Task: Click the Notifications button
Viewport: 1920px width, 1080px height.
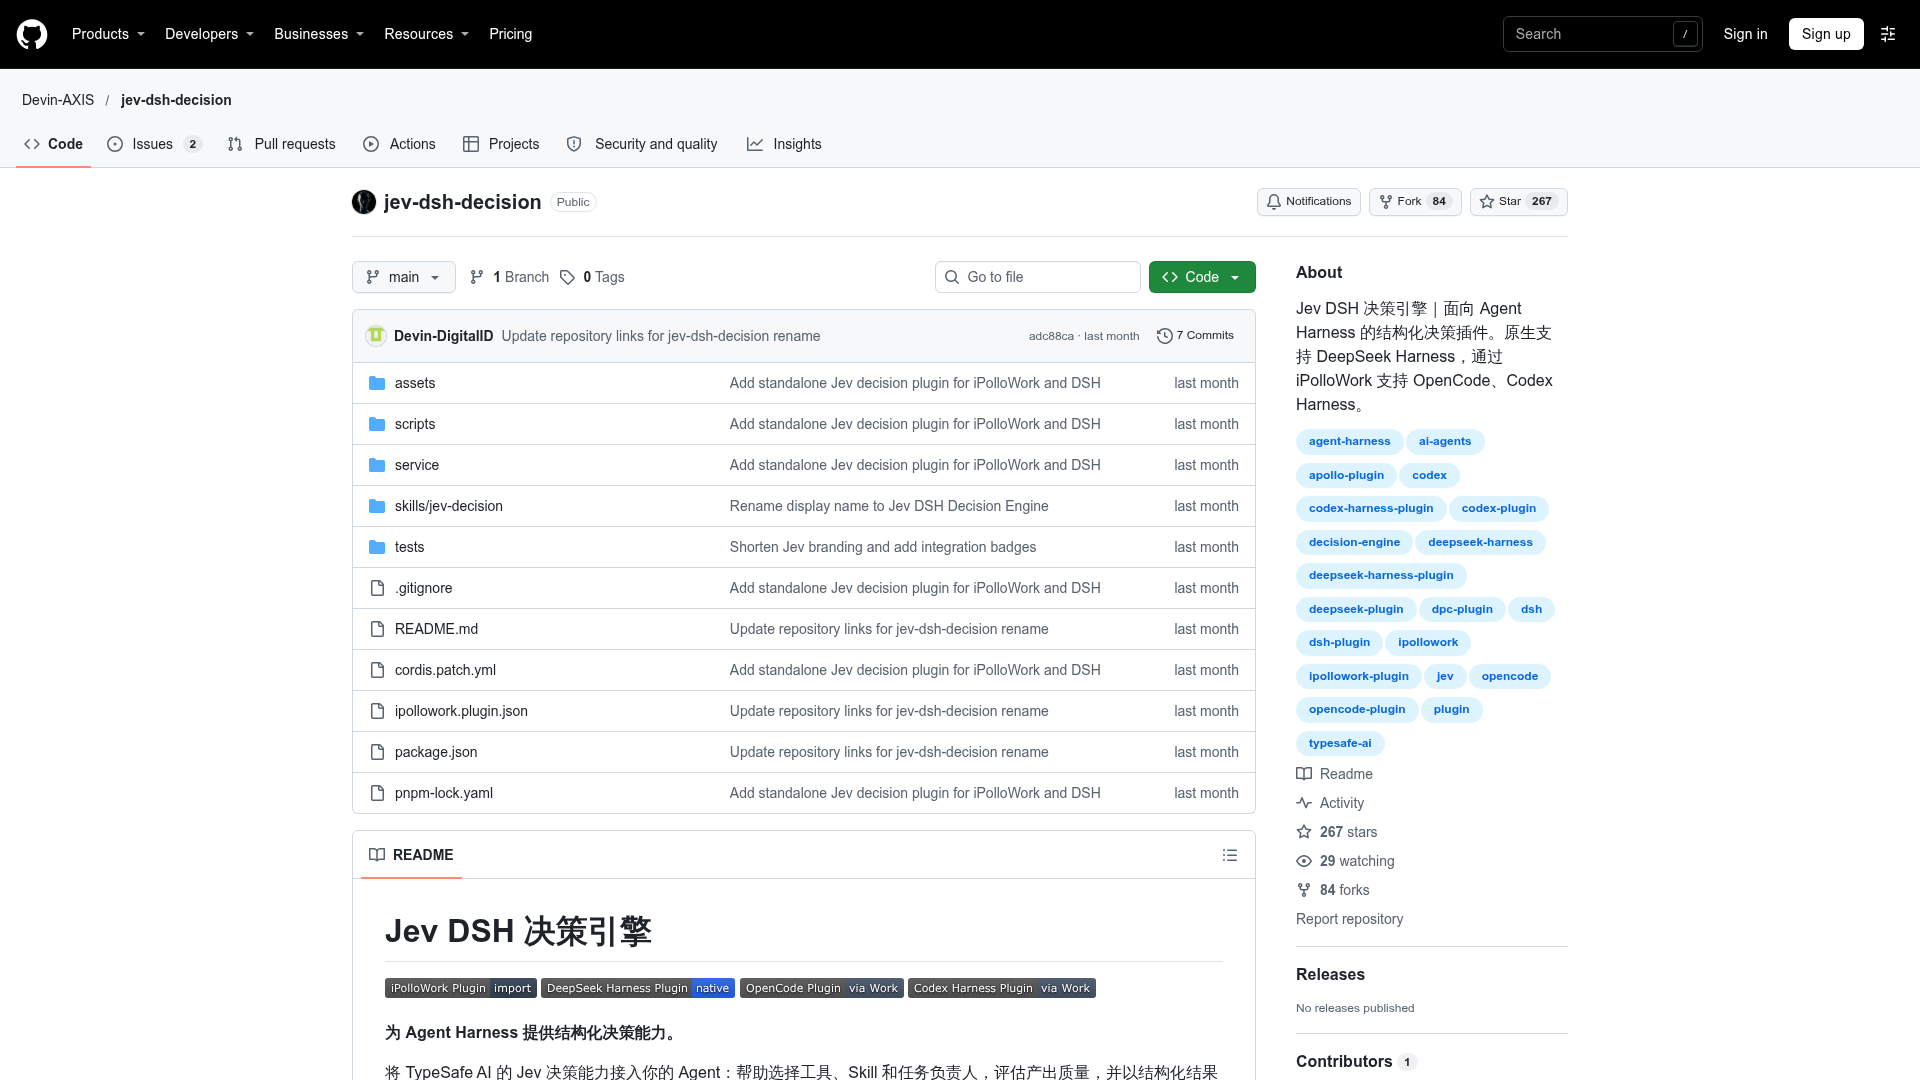Action: [1309, 202]
